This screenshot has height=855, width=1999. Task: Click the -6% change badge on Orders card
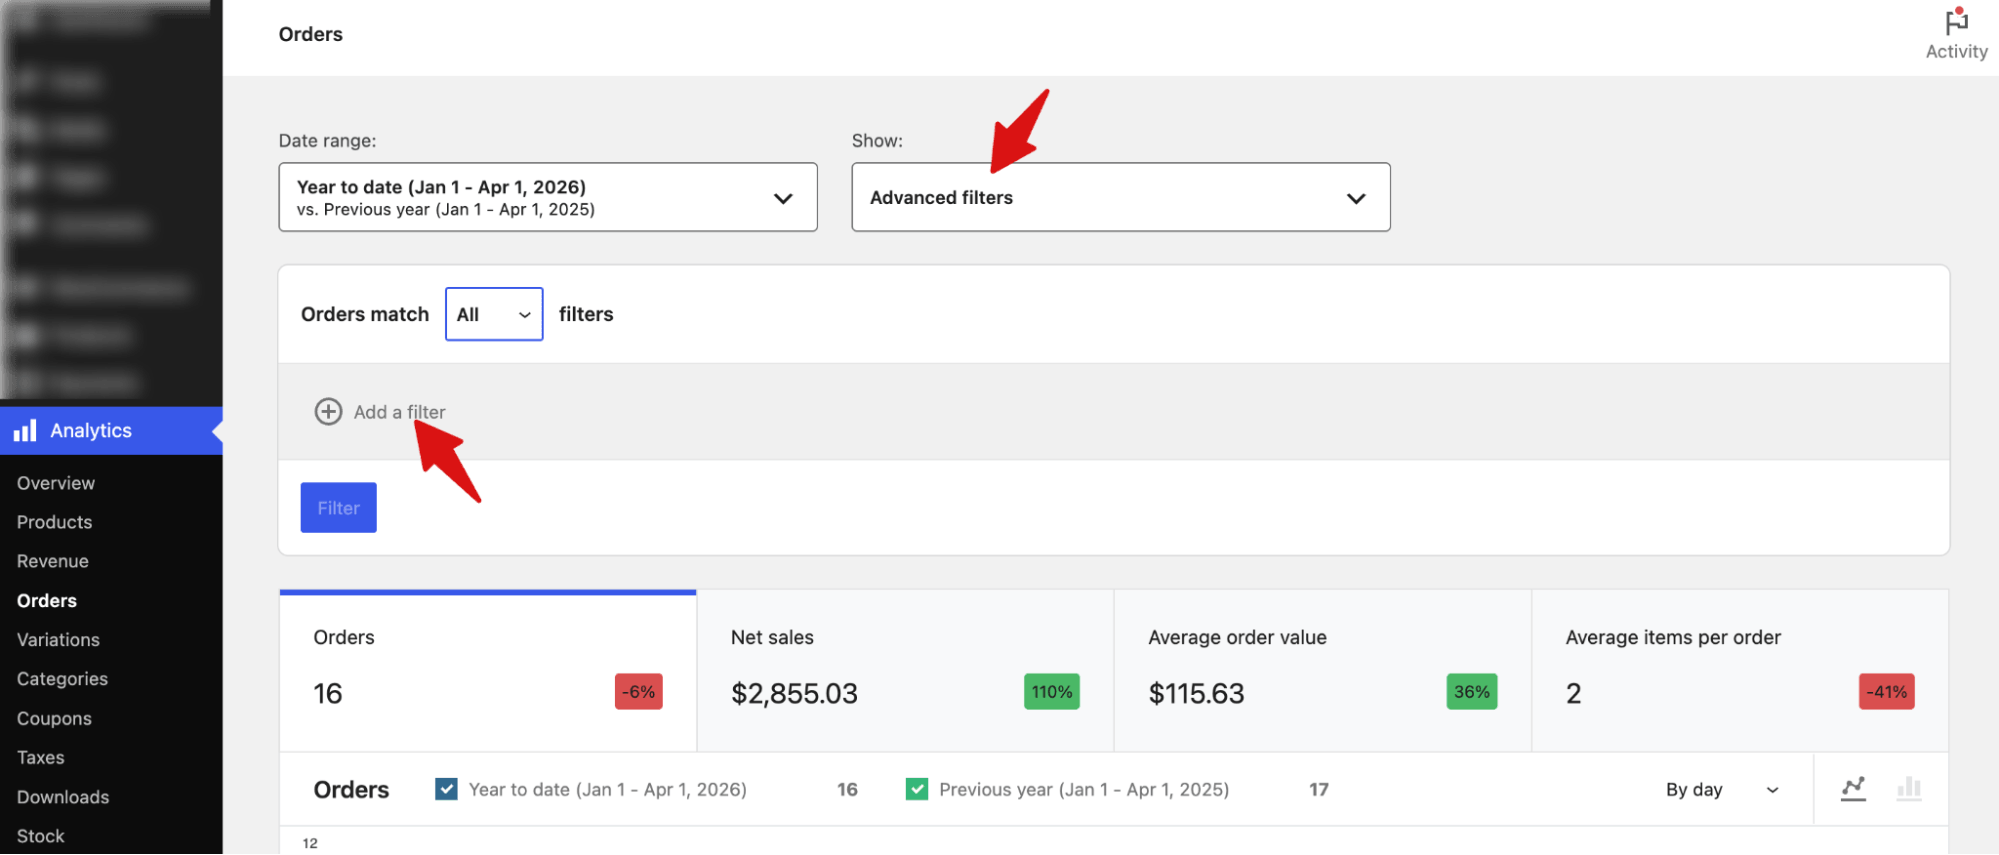[639, 692]
